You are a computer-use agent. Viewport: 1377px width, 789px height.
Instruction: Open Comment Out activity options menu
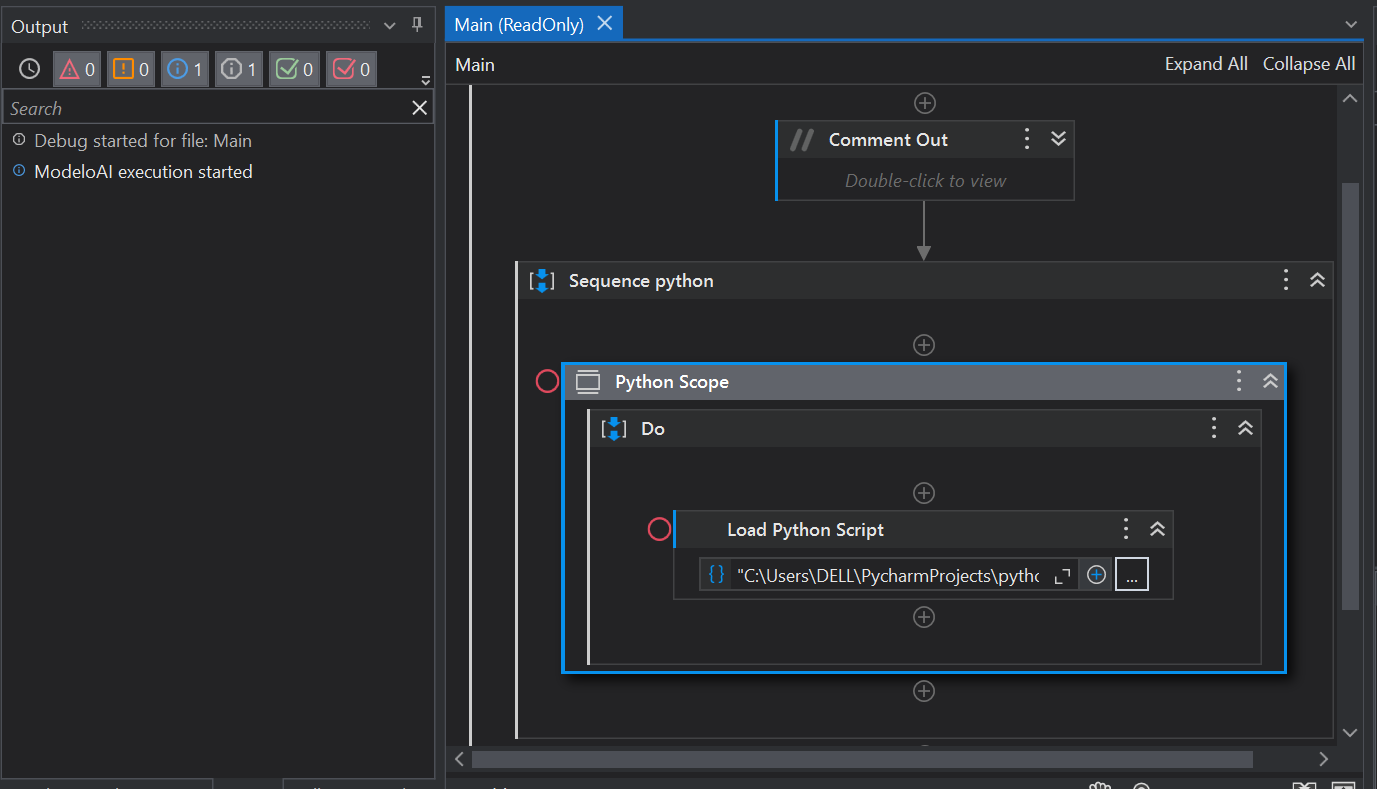pos(1026,140)
